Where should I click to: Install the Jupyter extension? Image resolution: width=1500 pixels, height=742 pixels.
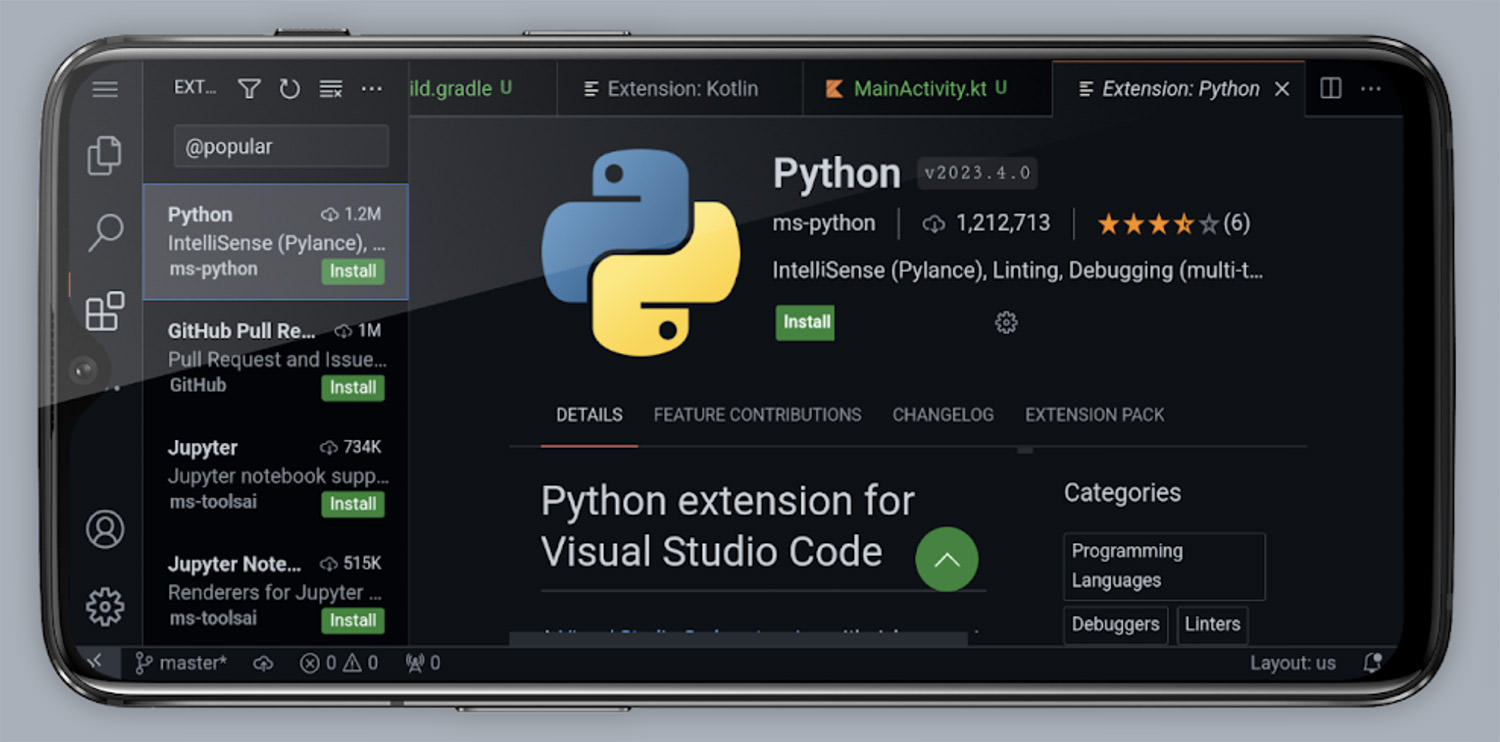click(x=353, y=504)
